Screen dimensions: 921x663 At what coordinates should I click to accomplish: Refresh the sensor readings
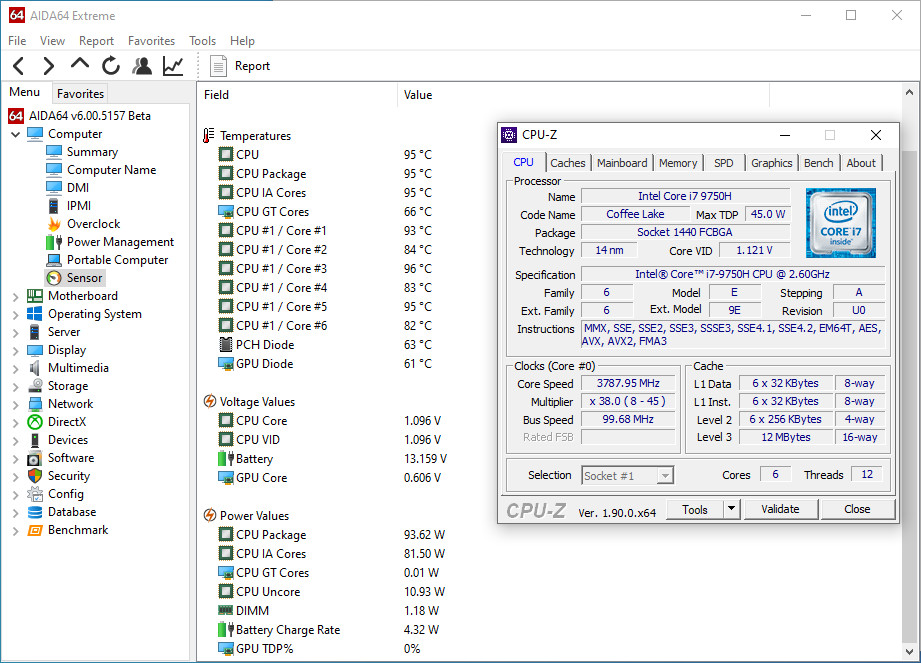pyautogui.click(x=110, y=66)
